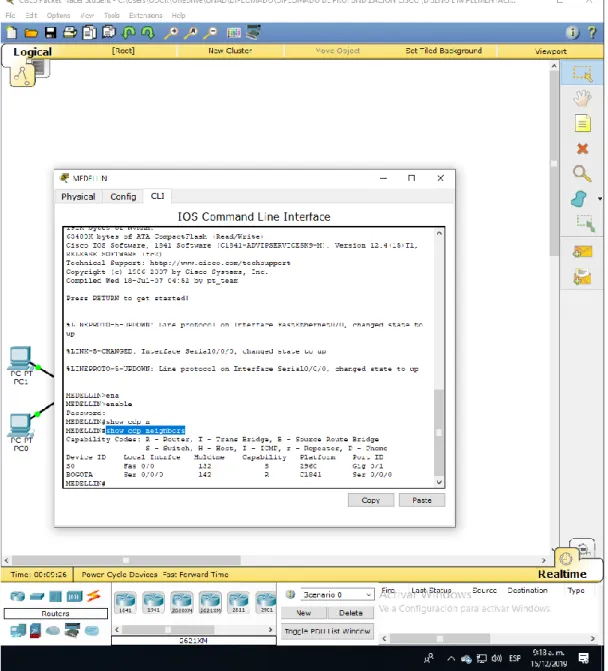Pick the 2620XM router device
The image size is (608, 671).
coord(182,602)
